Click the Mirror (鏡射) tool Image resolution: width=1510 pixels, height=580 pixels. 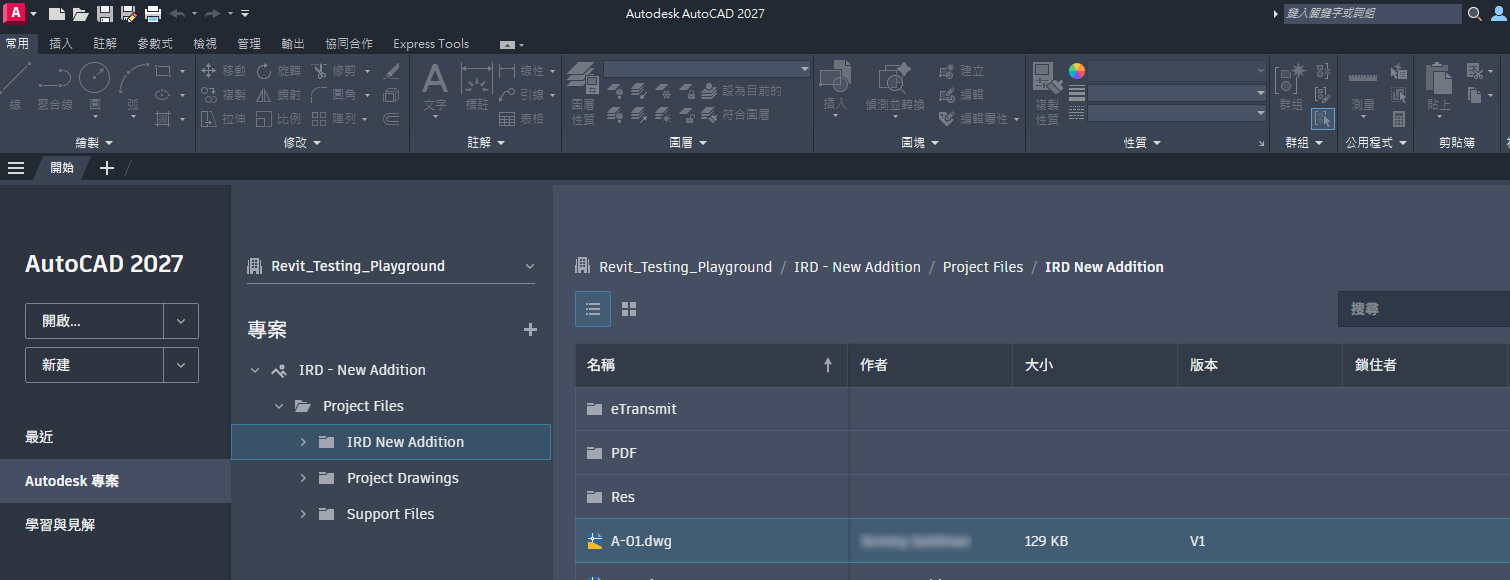click(278, 95)
